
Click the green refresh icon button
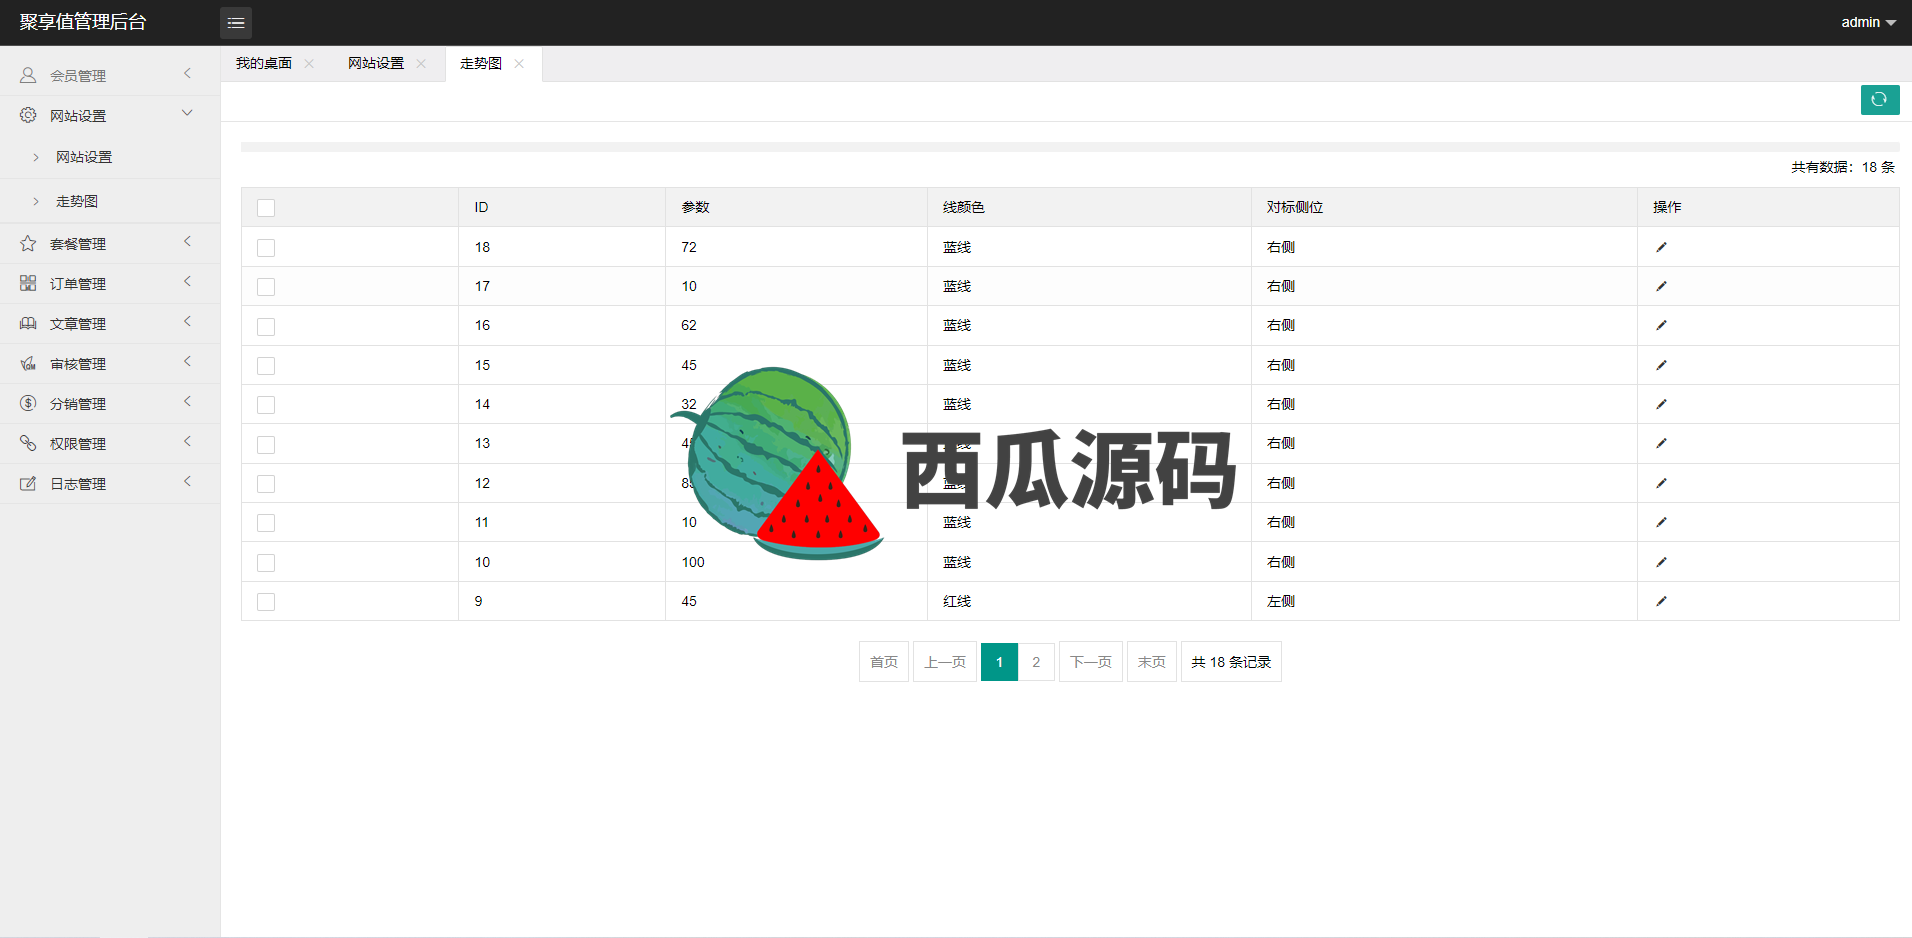tap(1880, 99)
